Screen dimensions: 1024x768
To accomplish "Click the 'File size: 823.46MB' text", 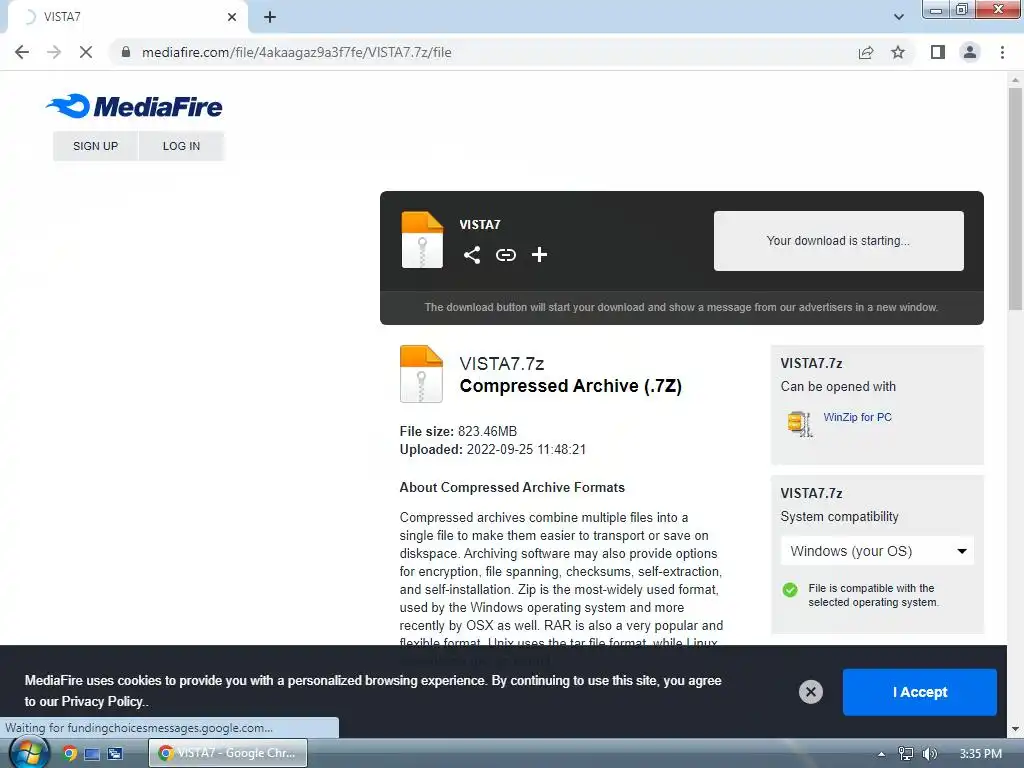I will tap(458, 431).
